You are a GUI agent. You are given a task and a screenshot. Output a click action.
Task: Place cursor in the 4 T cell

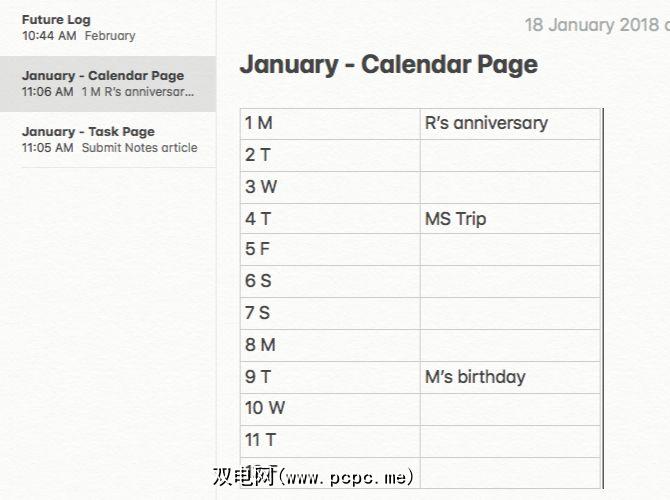(x=330, y=219)
